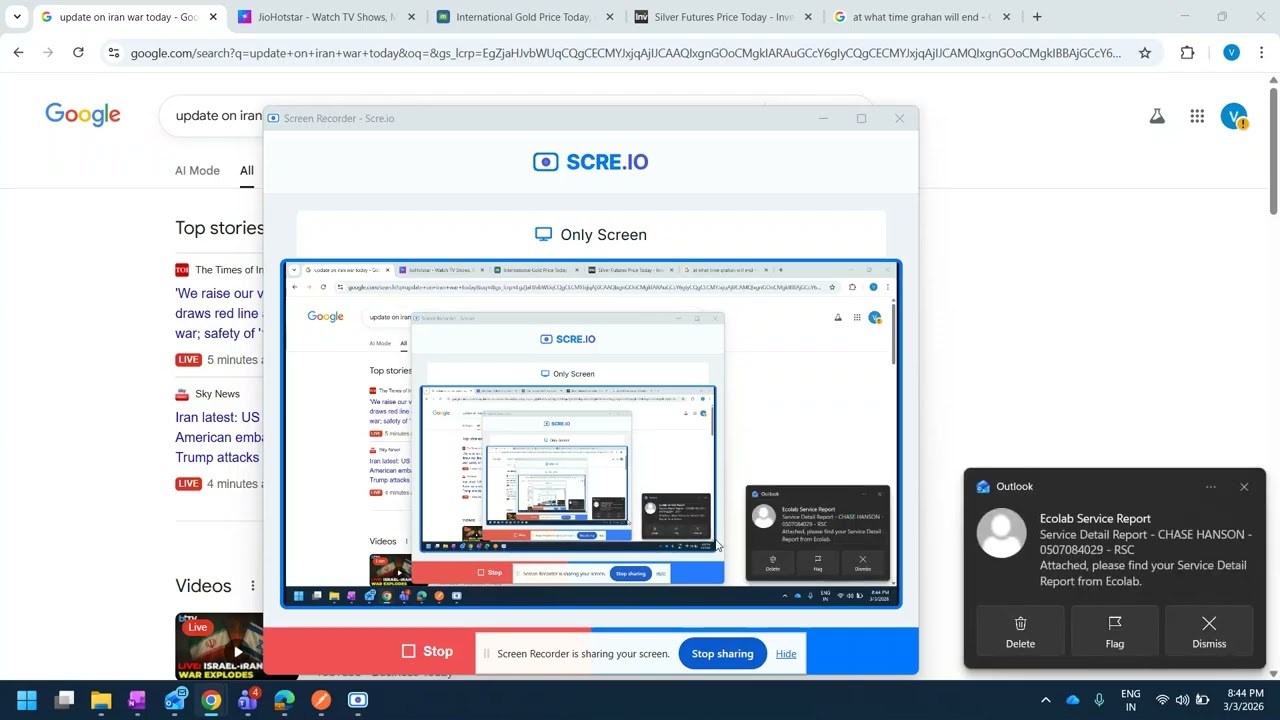Click Chrome's back navigation arrow
This screenshot has width=1280, height=720.
(18, 53)
